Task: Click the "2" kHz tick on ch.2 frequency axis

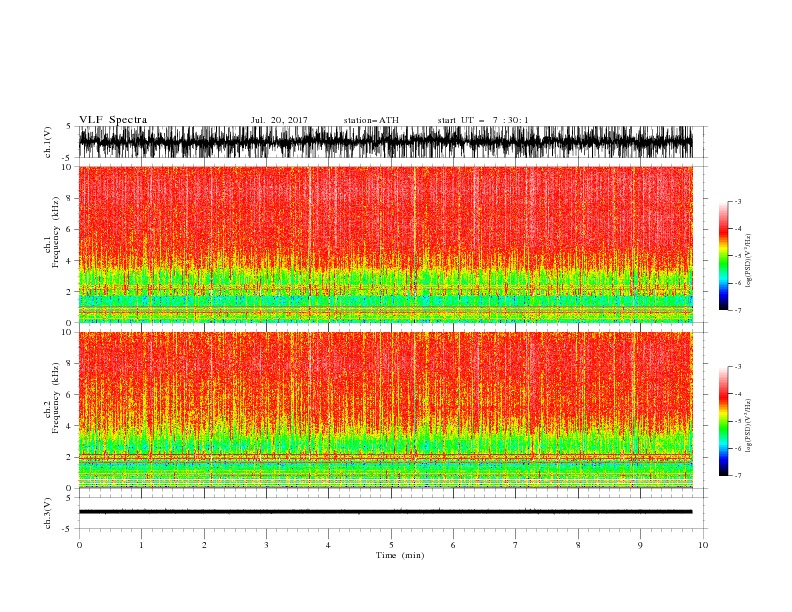Action: click(69, 457)
